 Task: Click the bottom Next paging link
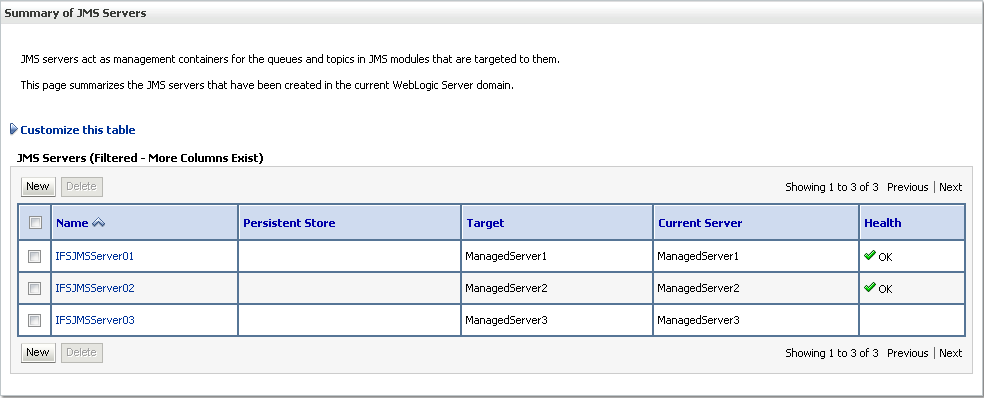click(951, 353)
